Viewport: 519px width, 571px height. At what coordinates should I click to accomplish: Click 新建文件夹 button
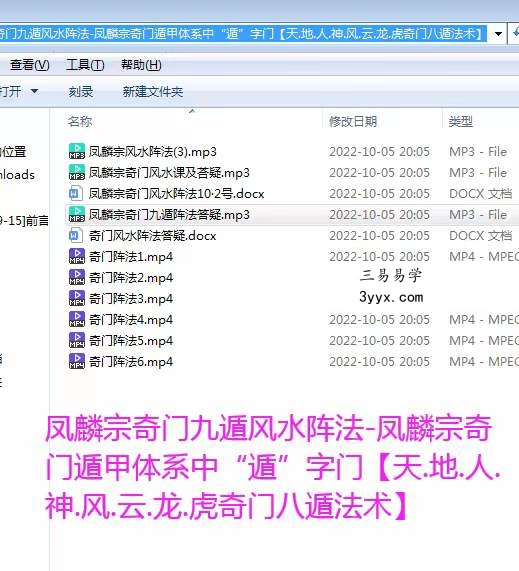click(153, 92)
